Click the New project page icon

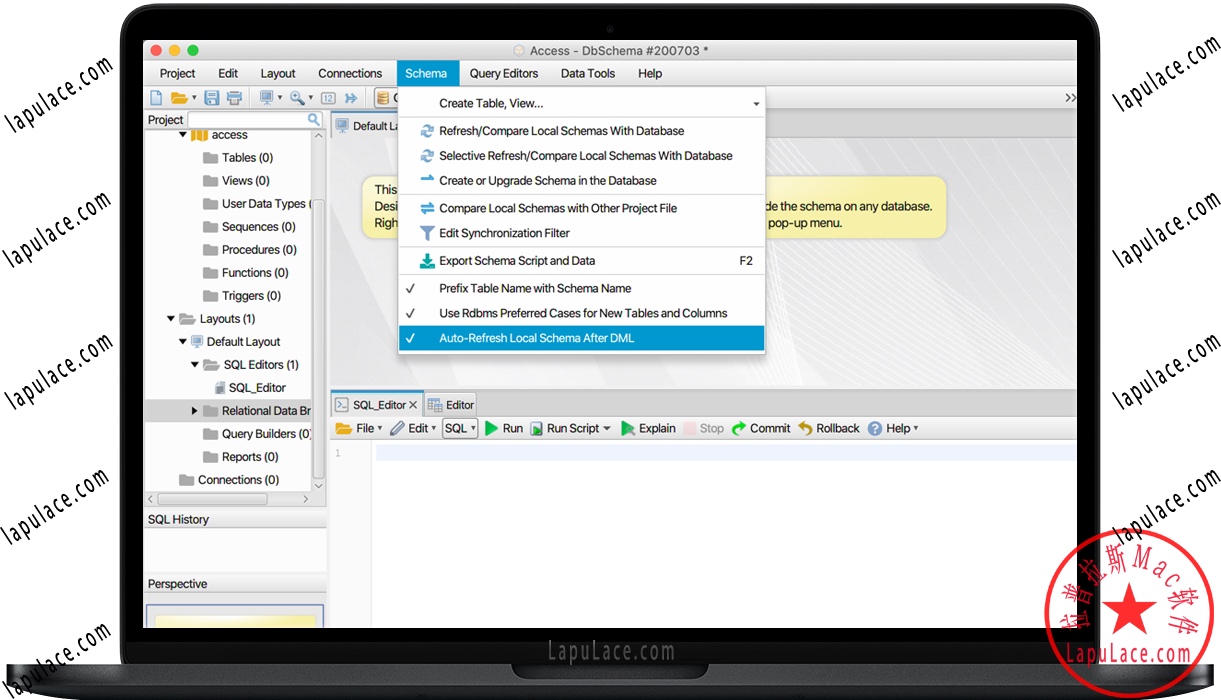[x=156, y=98]
